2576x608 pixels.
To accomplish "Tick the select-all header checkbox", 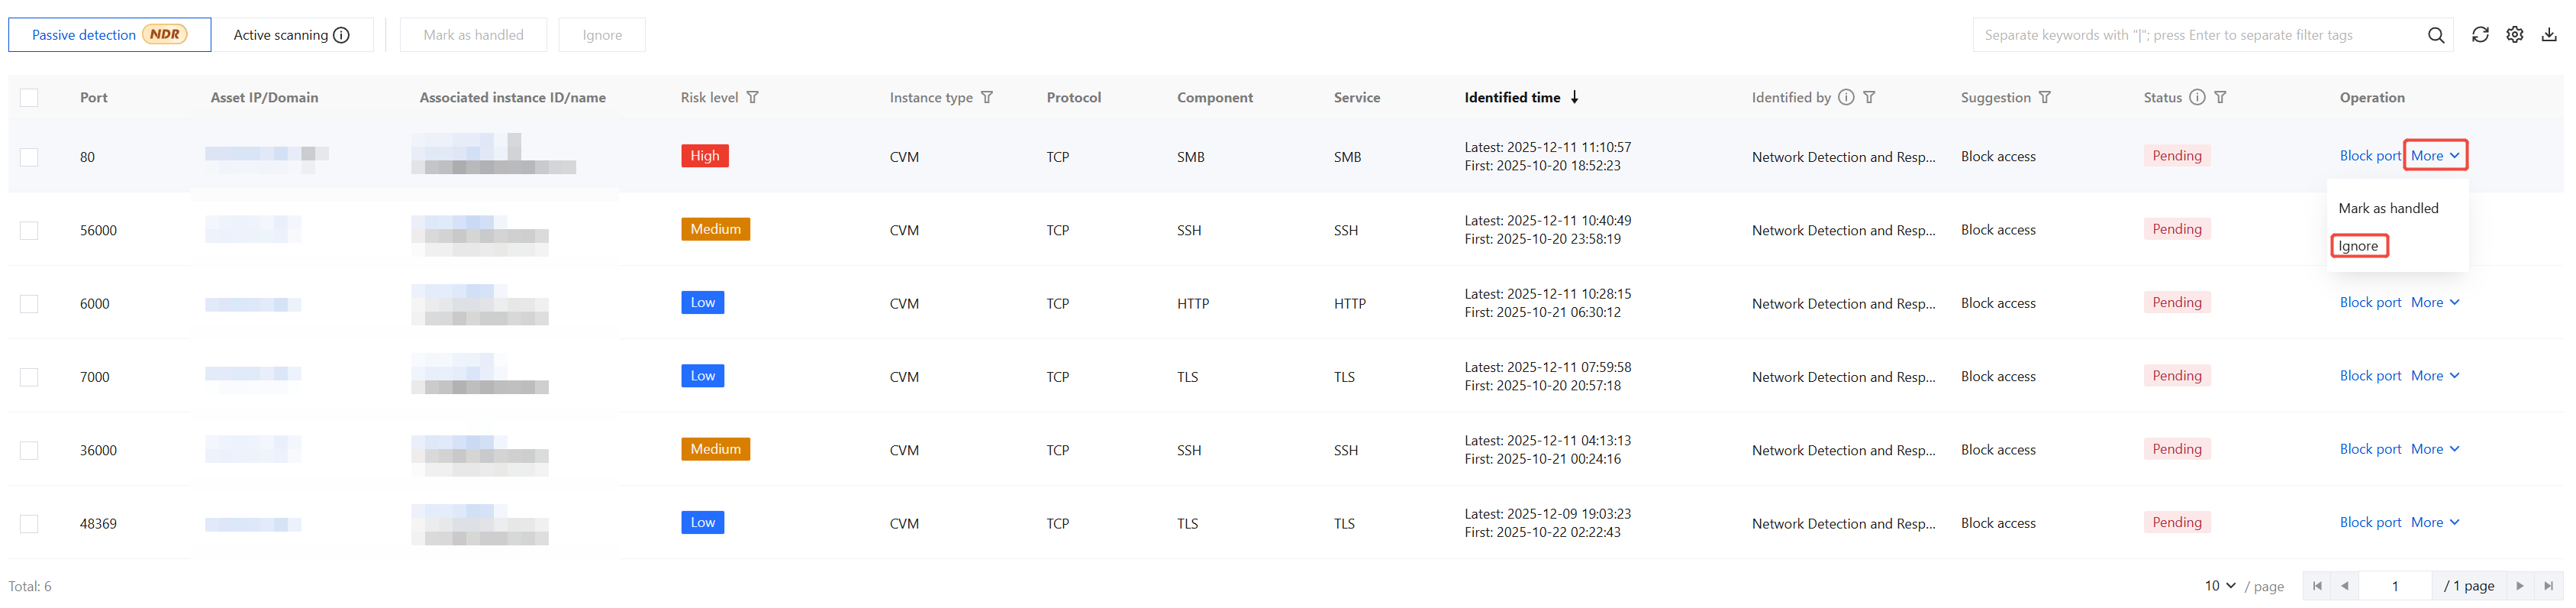I will click(x=29, y=97).
